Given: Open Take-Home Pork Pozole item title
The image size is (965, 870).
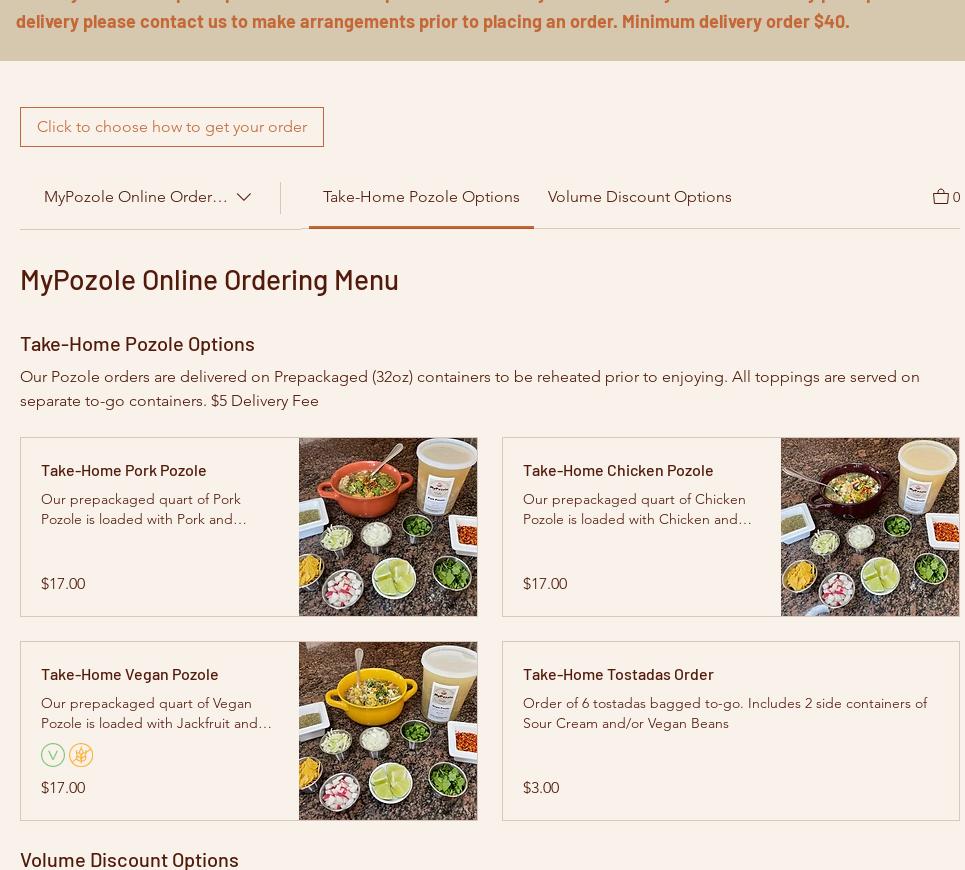Looking at the screenshot, I should [x=124, y=471].
